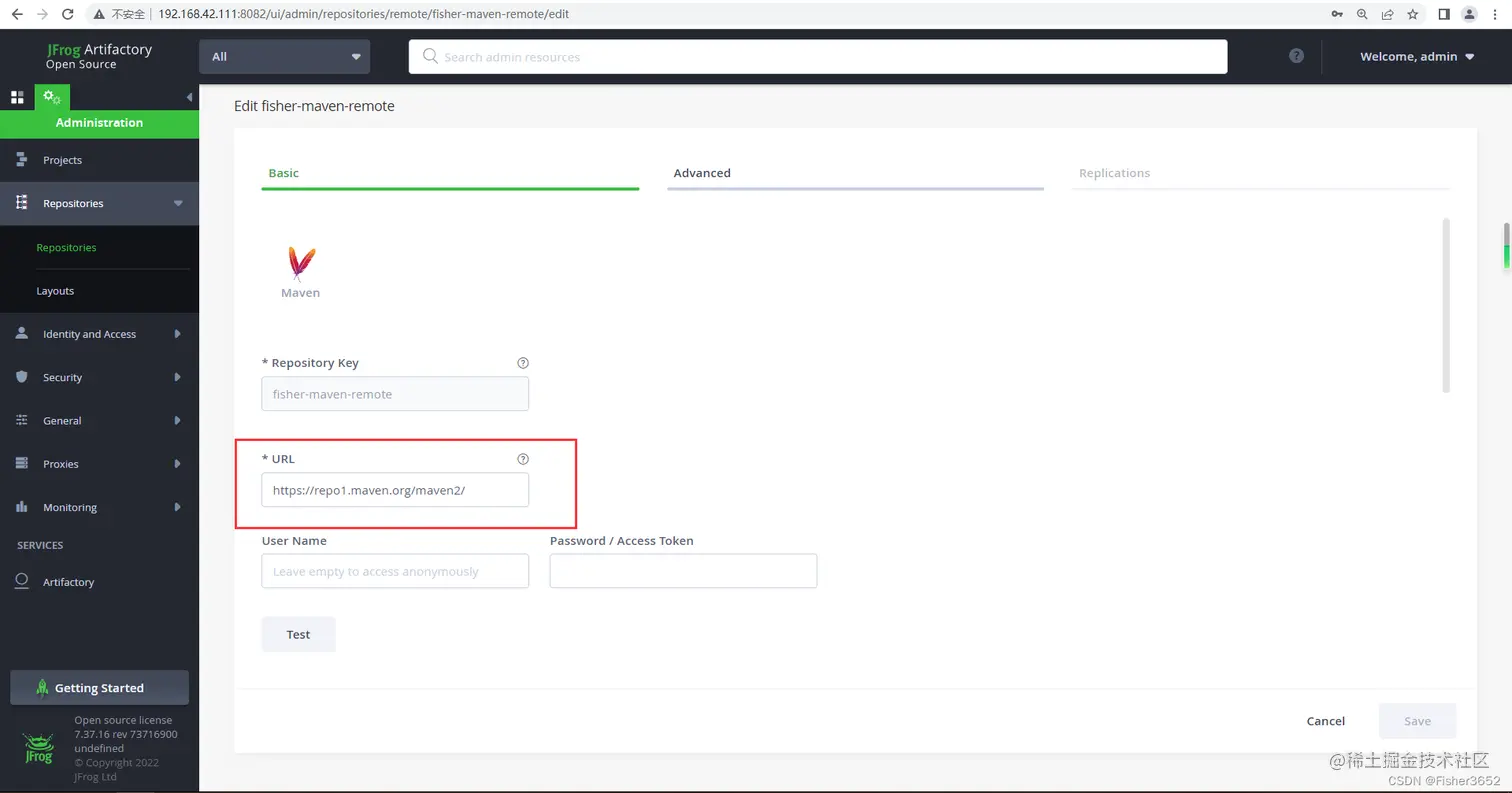1512x793 pixels.
Task: Click the Cancel button
Action: click(x=1325, y=720)
